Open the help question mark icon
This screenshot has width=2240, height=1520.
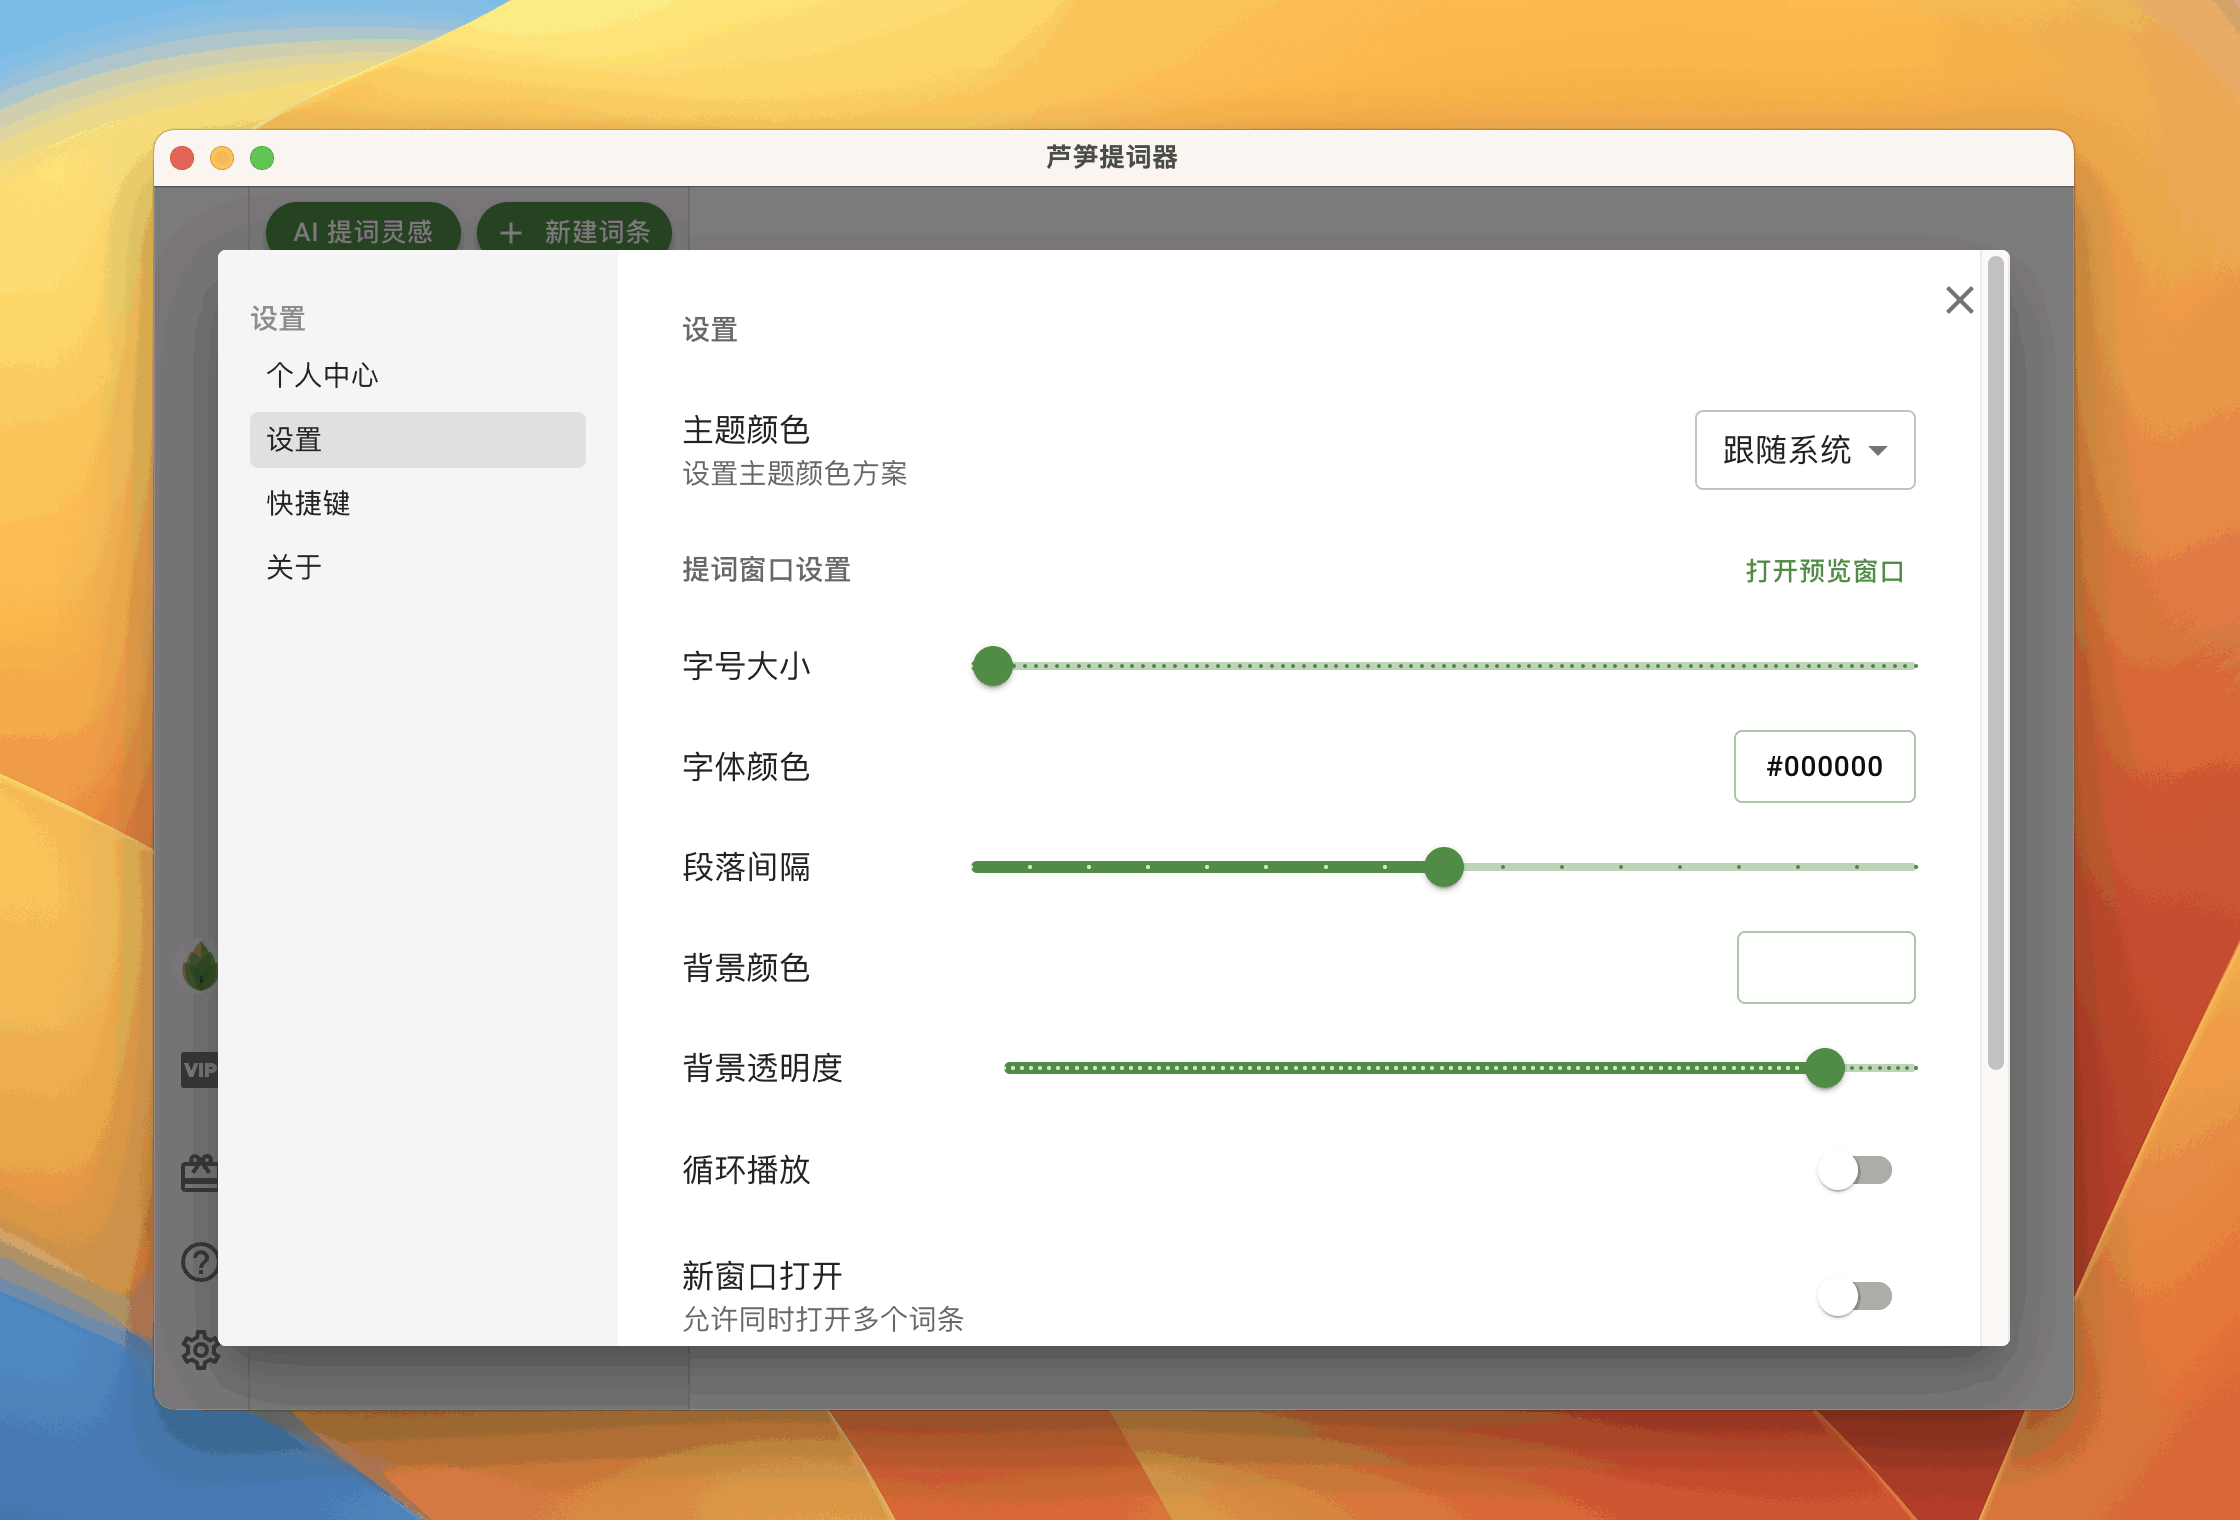point(200,1262)
